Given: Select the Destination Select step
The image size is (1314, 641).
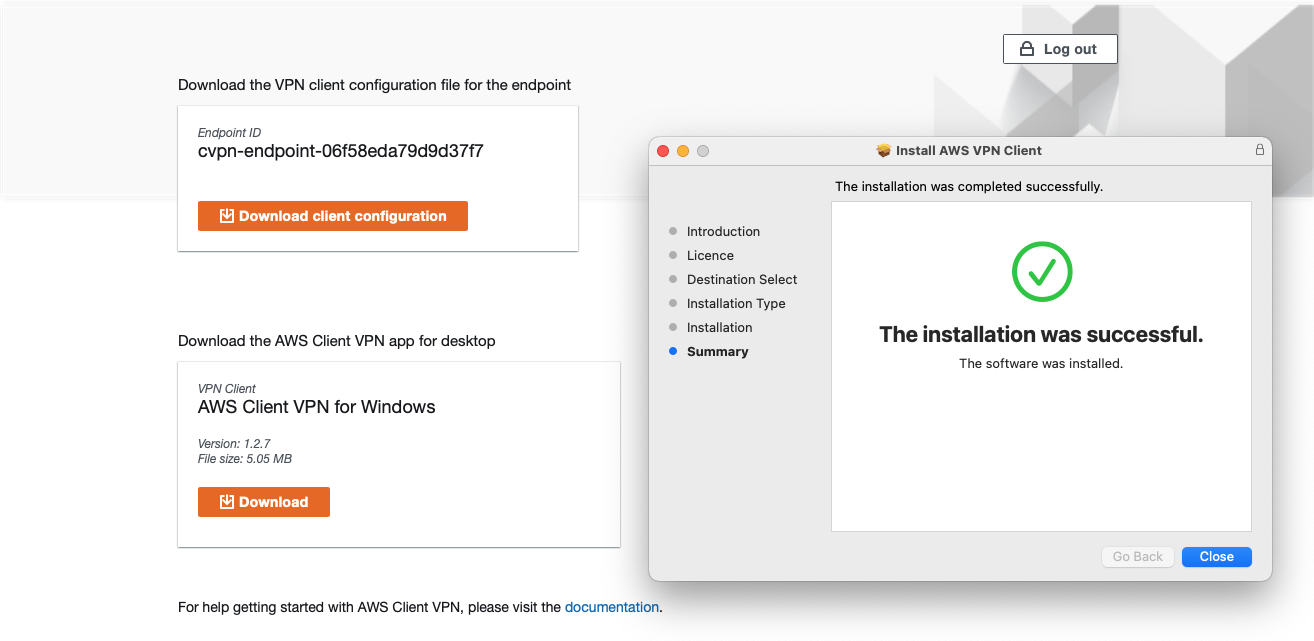Looking at the screenshot, I should (x=742, y=279).
